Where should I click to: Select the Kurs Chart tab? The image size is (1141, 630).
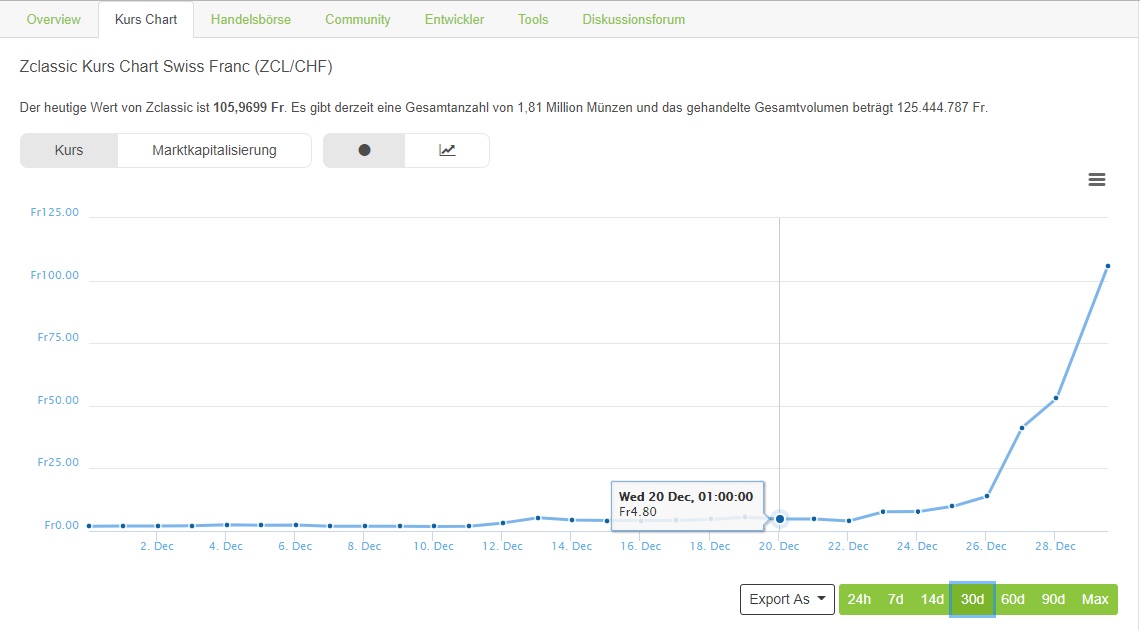pos(146,20)
